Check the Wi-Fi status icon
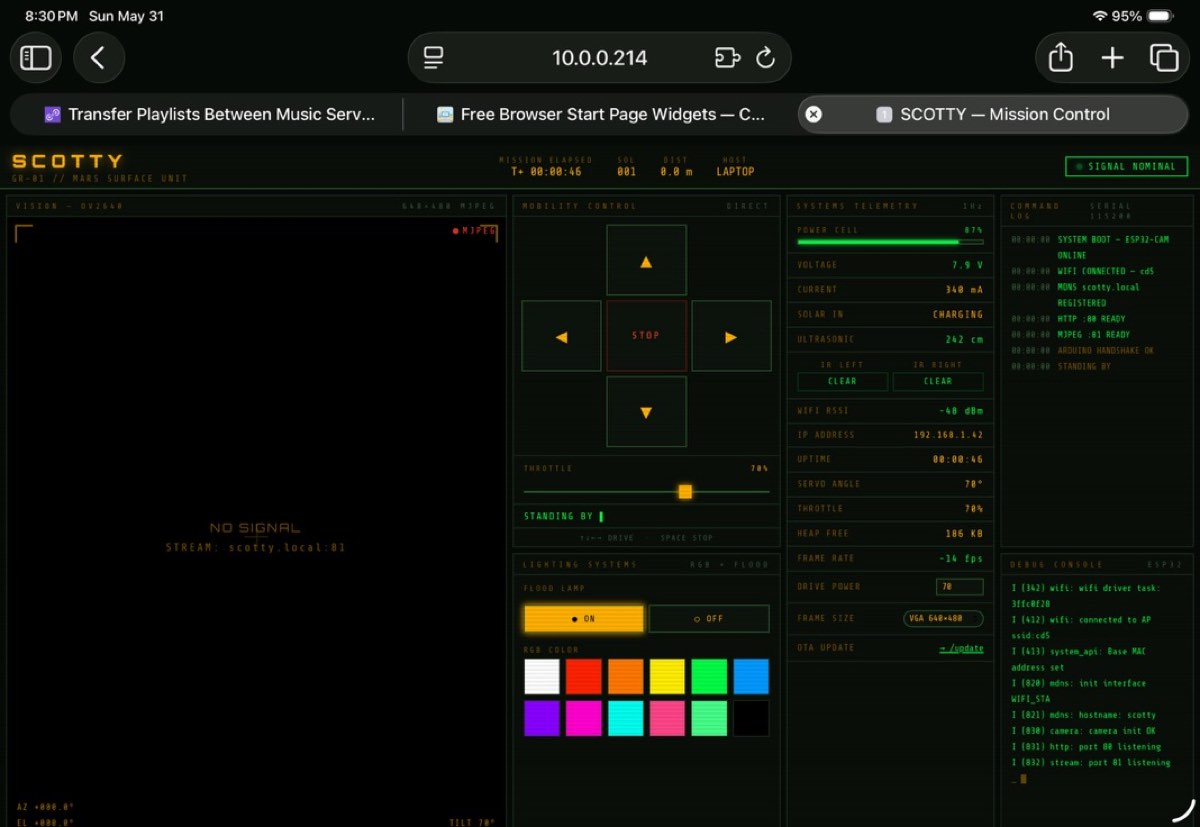1200x827 pixels. (x=1100, y=16)
